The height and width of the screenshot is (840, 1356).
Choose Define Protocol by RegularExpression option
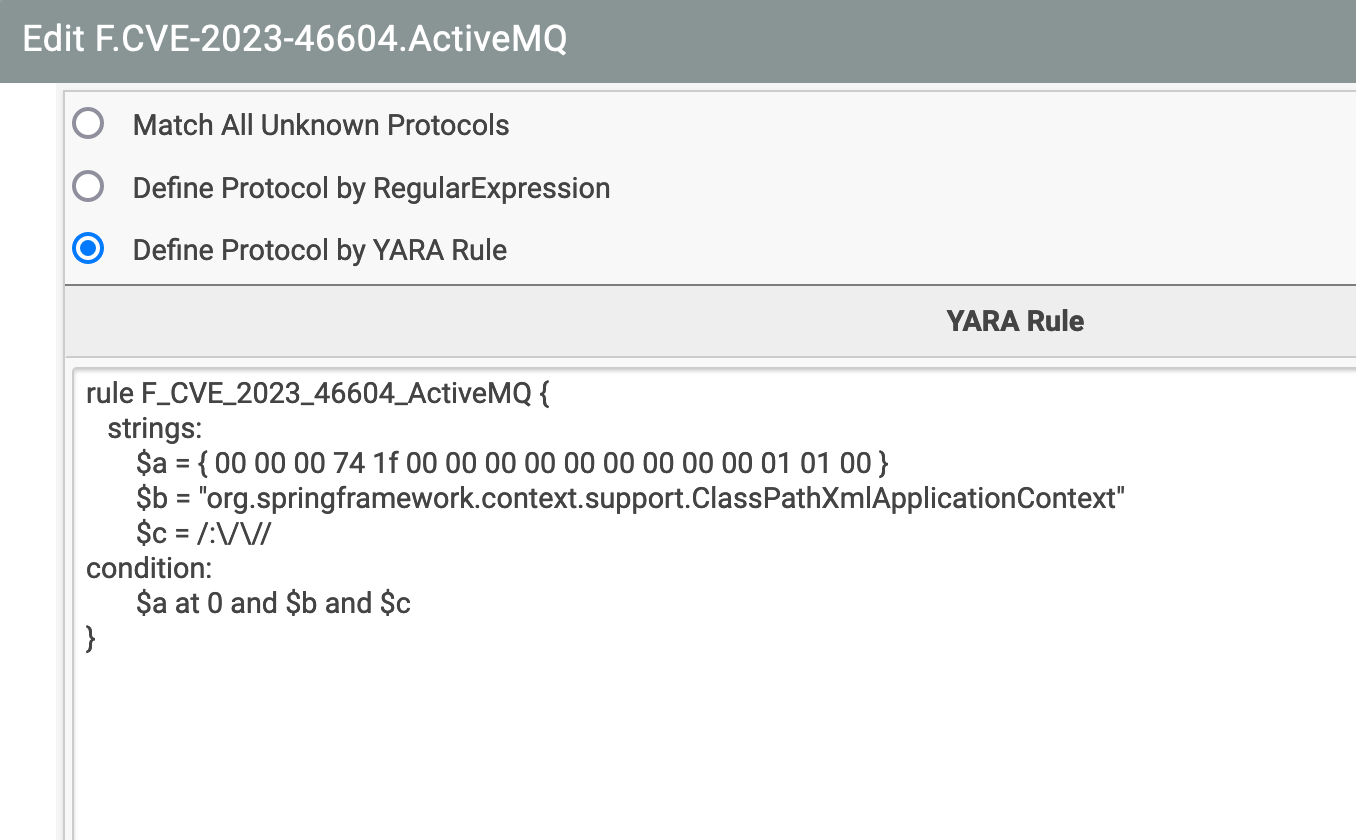pos(88,186)
